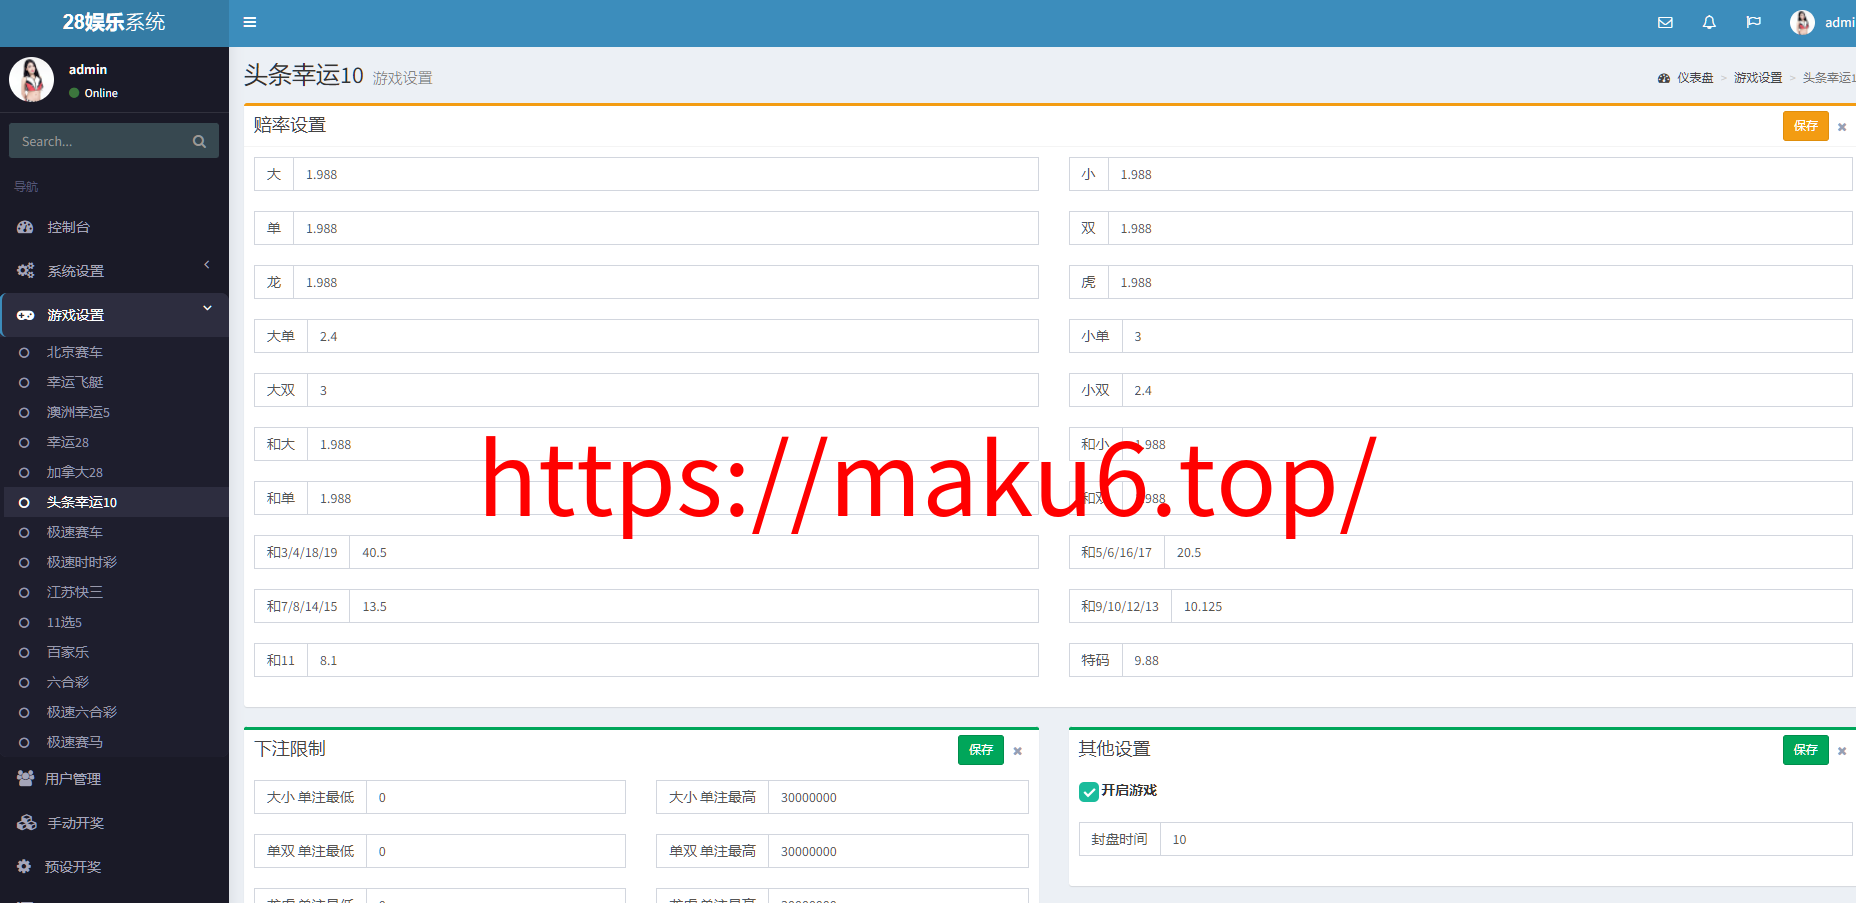The height and width of the screenshot is (903, 1856).
Task: Save the 赔率设置 odds settings
Action: (1805, 126)
